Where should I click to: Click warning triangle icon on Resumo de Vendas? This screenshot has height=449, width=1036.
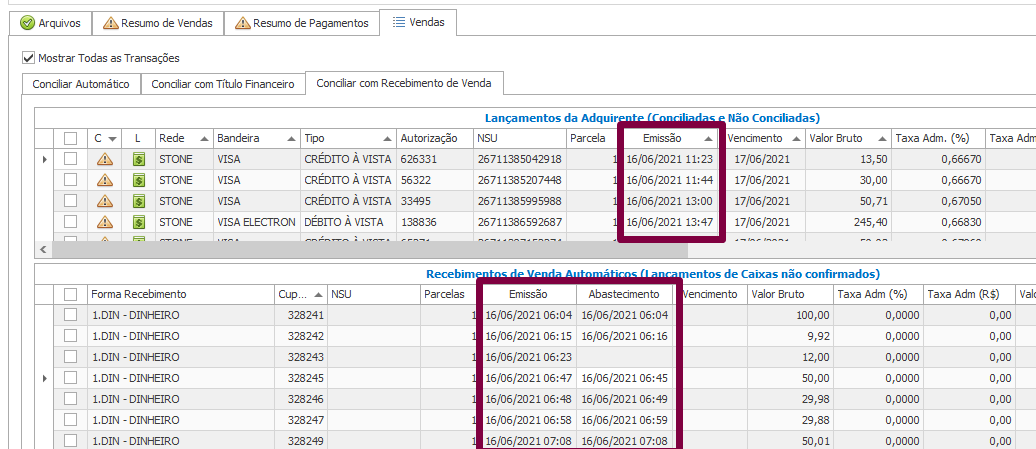(x=111, y=23)
